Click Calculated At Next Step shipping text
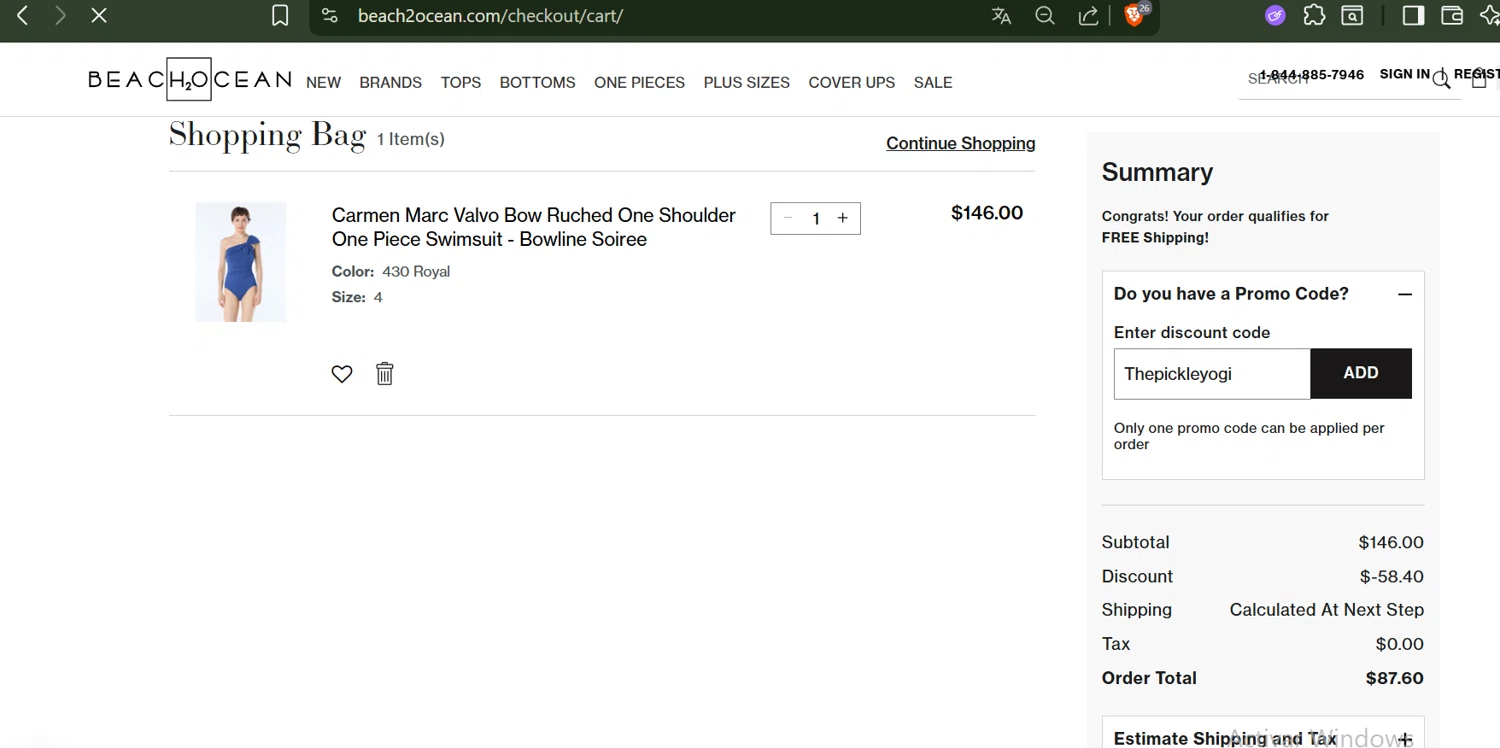 pos(1327,610)
